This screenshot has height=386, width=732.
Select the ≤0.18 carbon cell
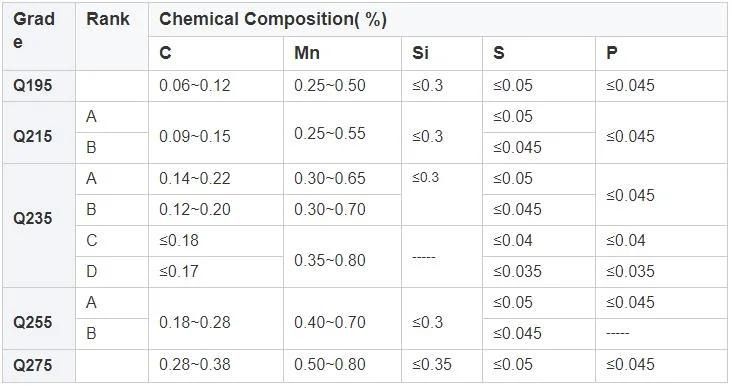click(216, 241)
